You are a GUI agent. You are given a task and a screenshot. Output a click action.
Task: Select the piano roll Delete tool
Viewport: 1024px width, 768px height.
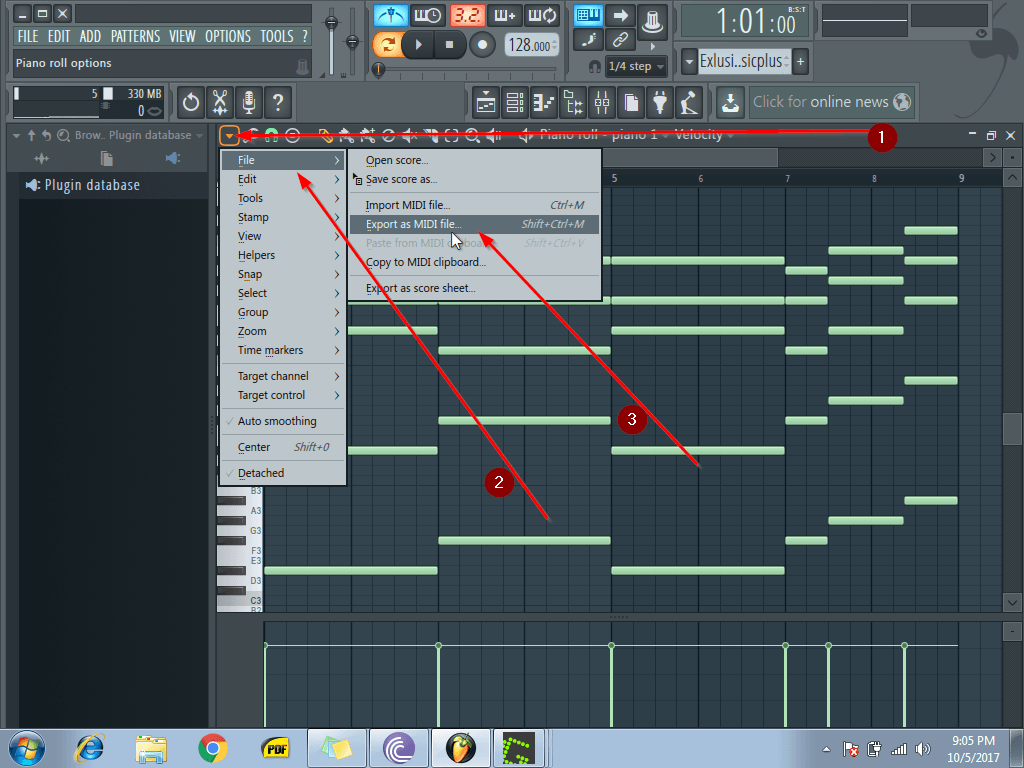(388, 135)
